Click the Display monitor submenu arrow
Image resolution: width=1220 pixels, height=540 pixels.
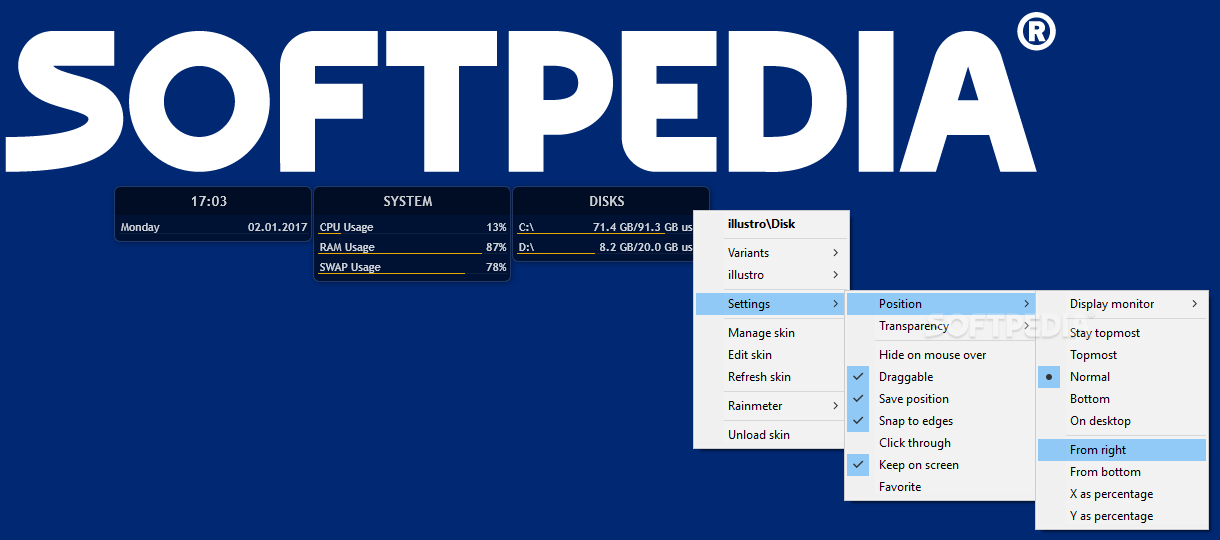click(1195, 304)
